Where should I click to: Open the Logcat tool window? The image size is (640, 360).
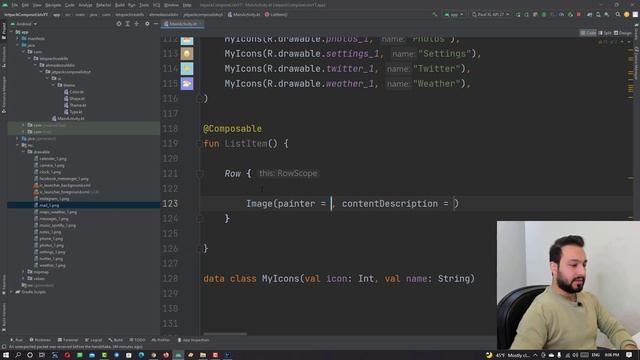(93, 340)
